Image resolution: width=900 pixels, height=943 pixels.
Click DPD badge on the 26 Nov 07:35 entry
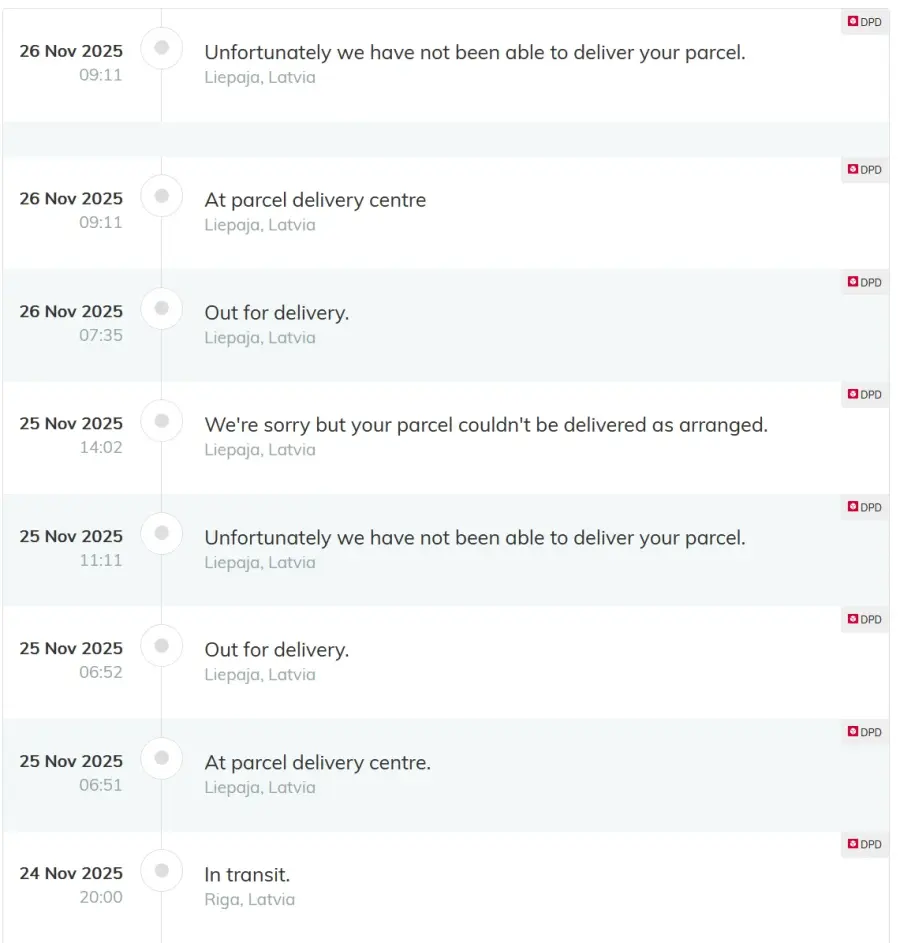point(865,283)
